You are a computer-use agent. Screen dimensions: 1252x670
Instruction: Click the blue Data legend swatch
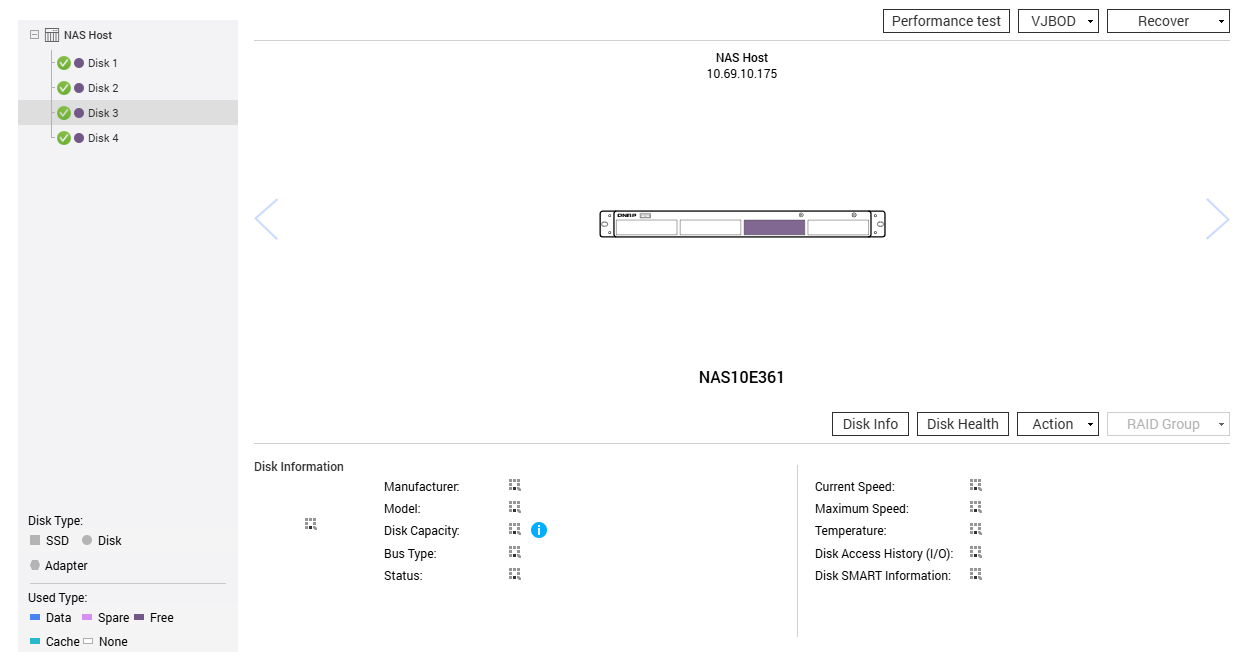click(x=35, y=617)
